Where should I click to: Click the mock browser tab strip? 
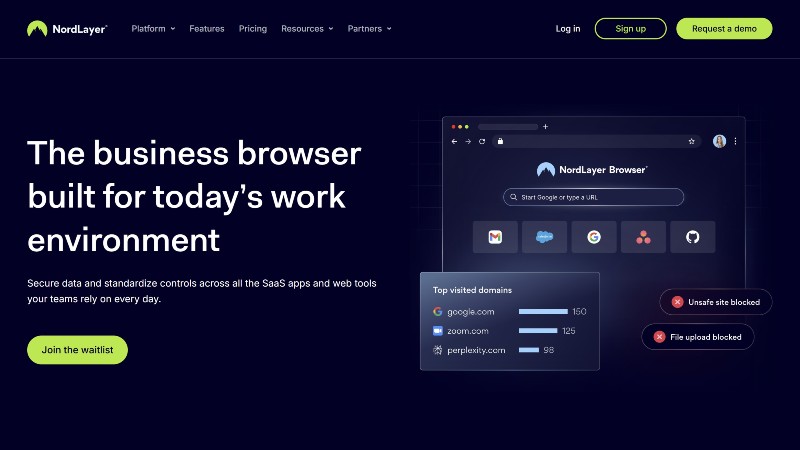(x=508, y=127)
